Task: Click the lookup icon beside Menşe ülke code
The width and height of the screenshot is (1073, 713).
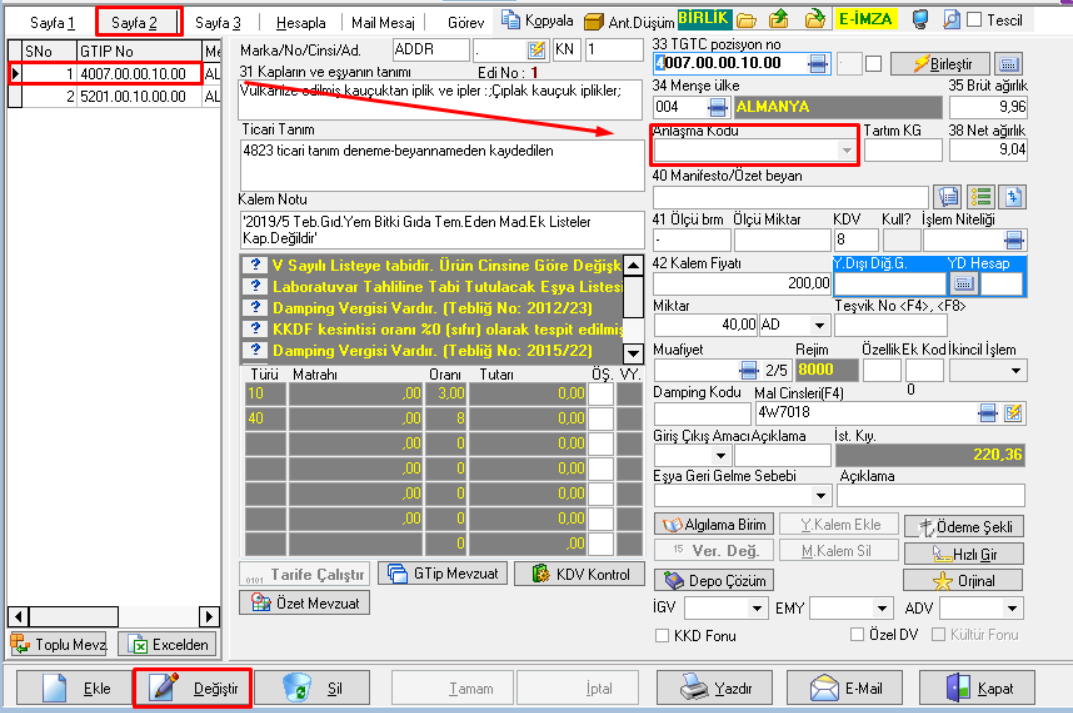Action: click(716, 107)
